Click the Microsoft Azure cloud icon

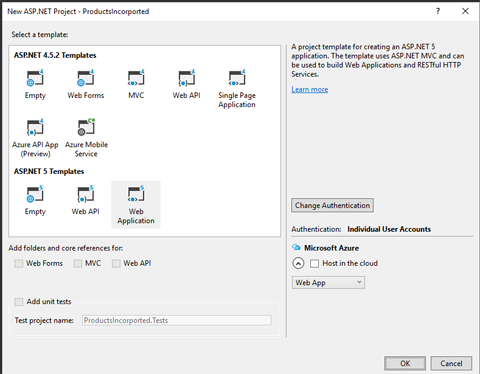pyautogui.click(x=296, y=247)
